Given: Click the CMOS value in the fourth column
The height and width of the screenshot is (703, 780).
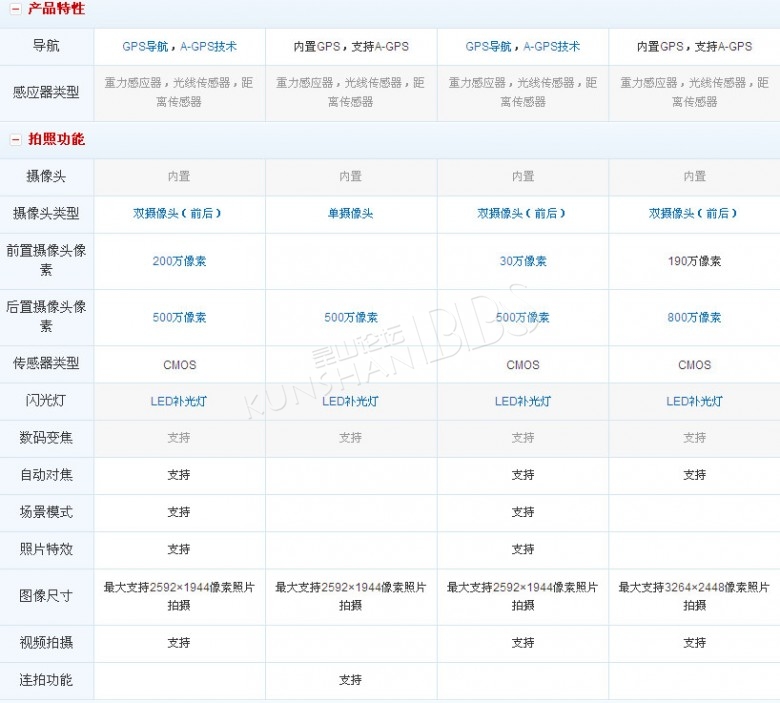Looking at the screenshot, I should 694,365.
